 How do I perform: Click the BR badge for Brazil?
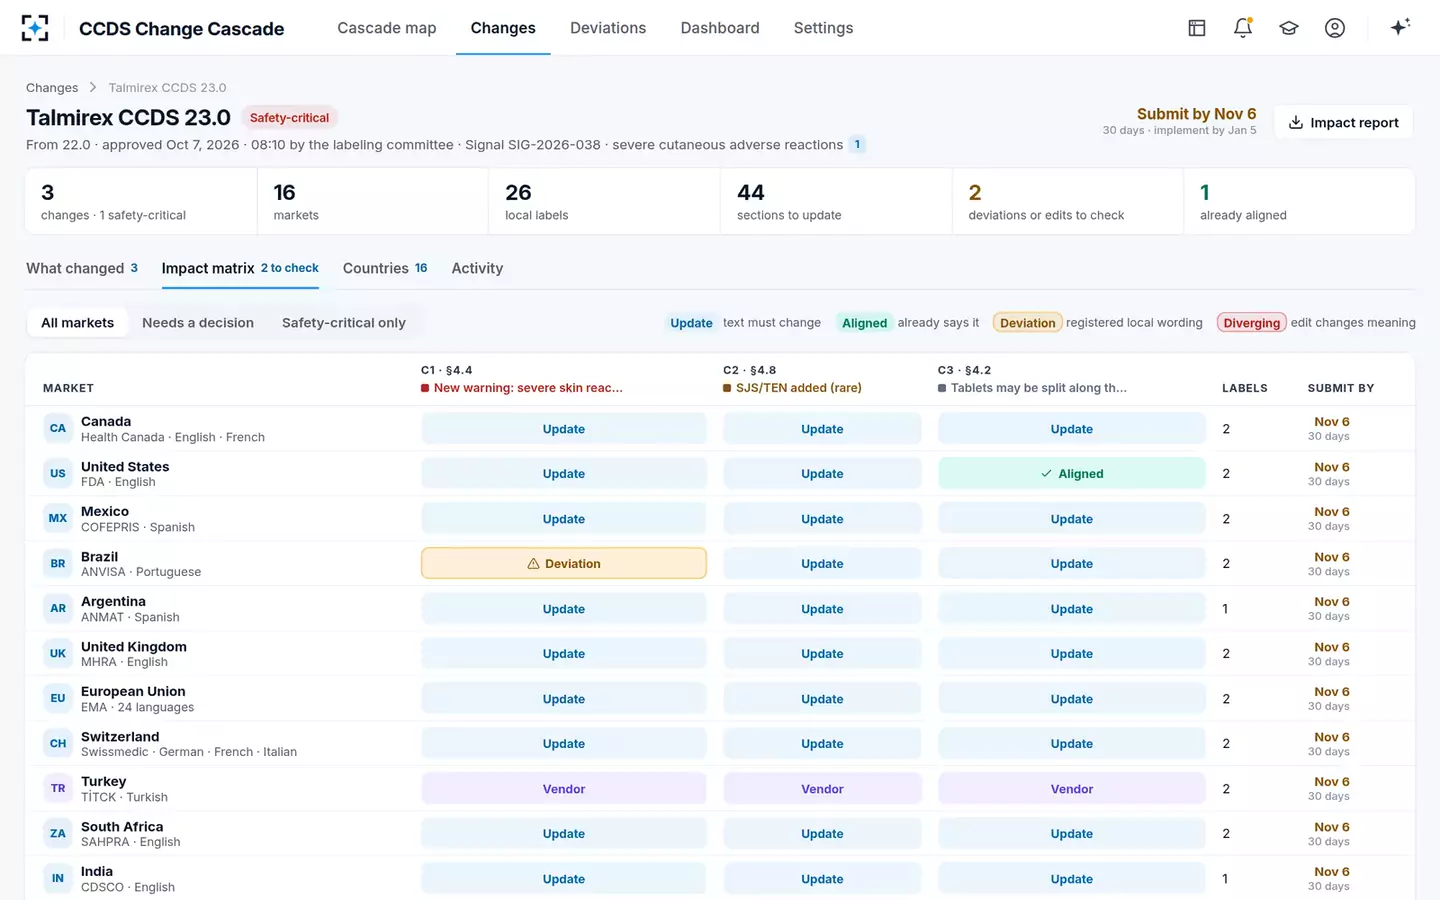[x=58, y=564]
